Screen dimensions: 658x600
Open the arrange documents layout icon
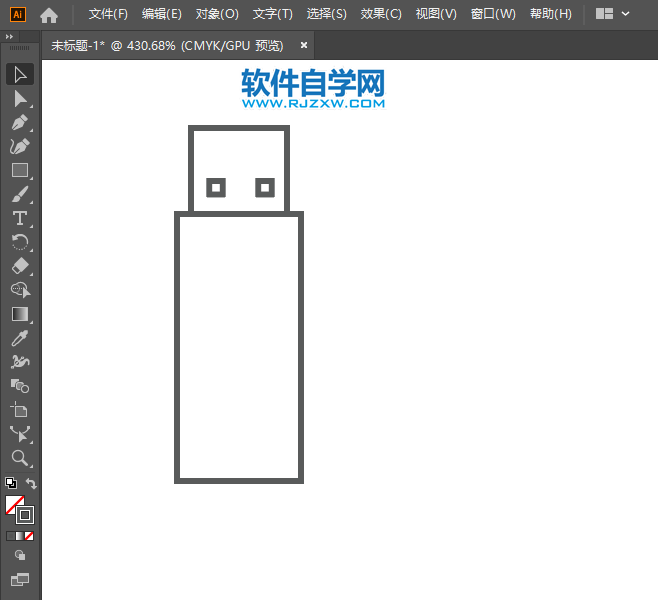(604, 14)
